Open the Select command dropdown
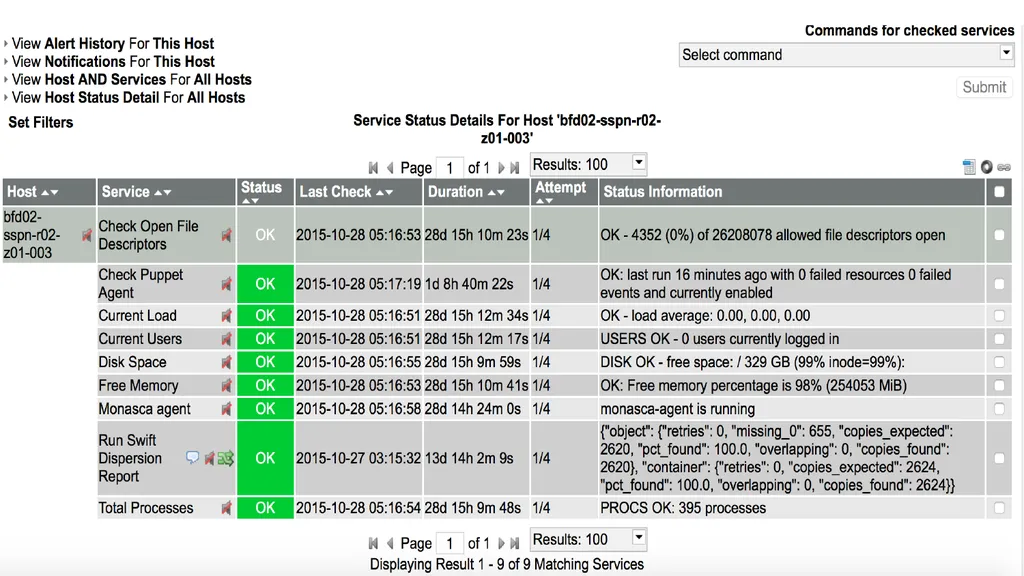Viewport: 1024px width, 576px height. pos(846,55)
